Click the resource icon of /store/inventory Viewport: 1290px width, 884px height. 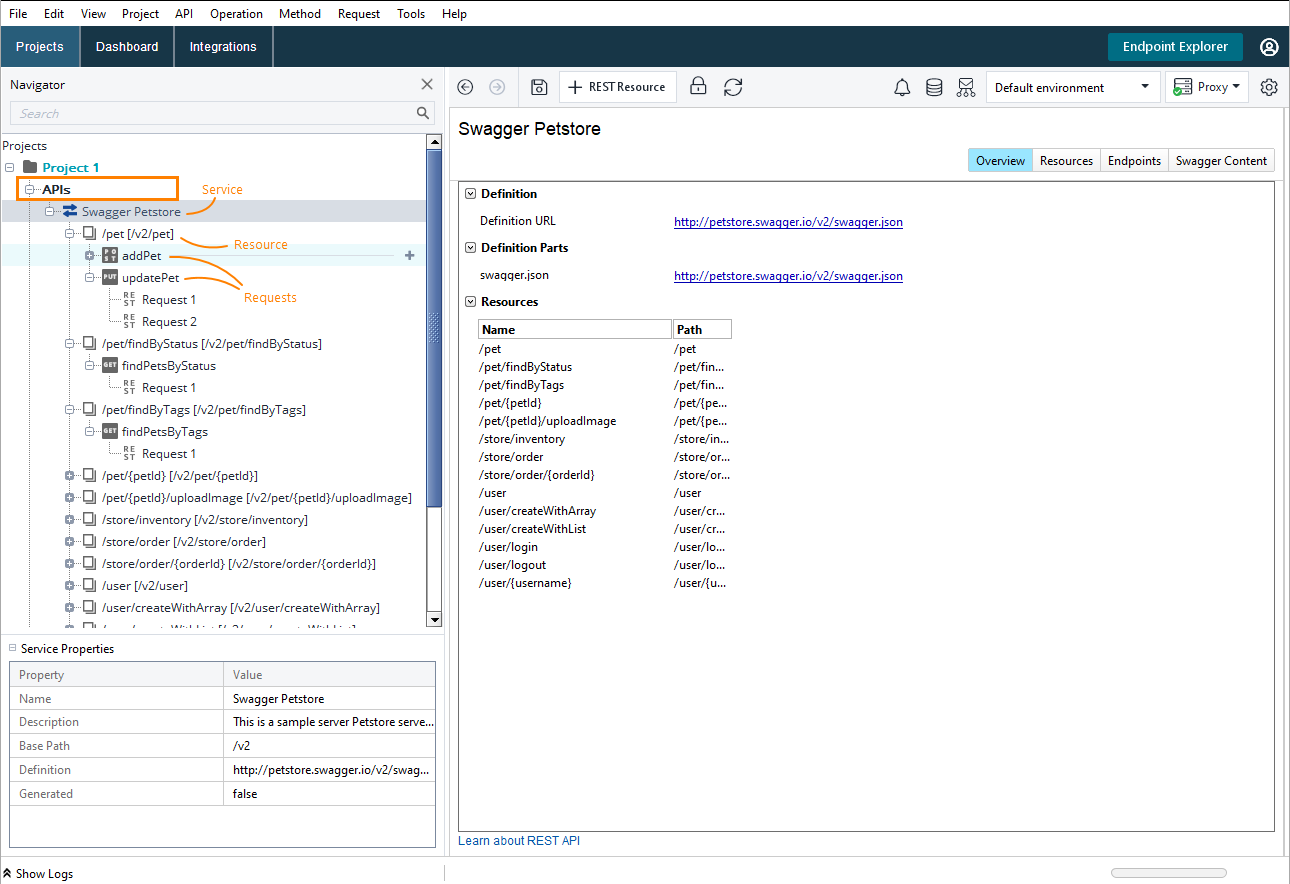click(89, 519)
